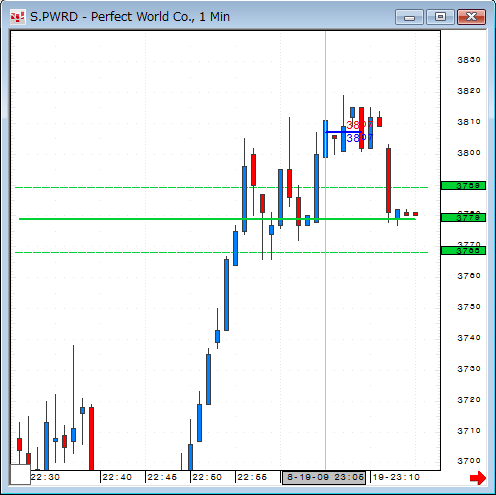Screen dimensions: 496x495
Task: Click the blue 3807 order label
Action: tap(360, 138)
